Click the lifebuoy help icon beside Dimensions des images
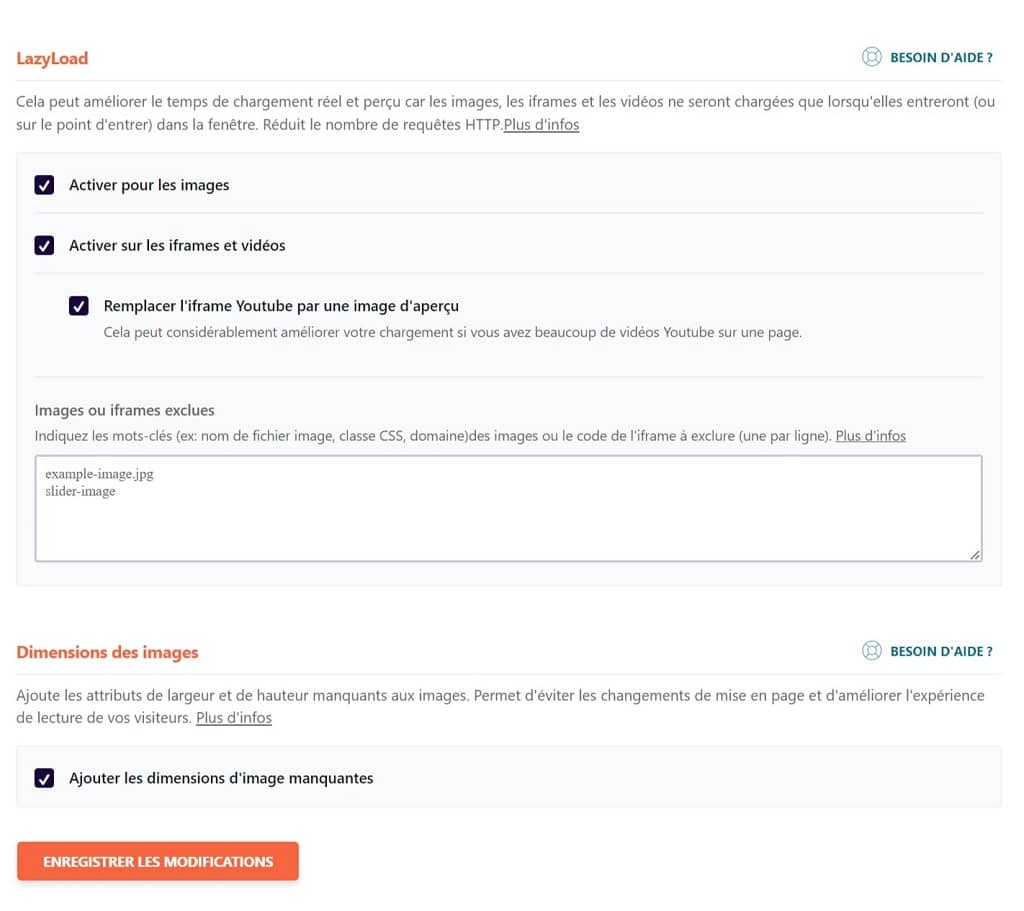This screenshot has height=911, width=1024. pos(871,650)
